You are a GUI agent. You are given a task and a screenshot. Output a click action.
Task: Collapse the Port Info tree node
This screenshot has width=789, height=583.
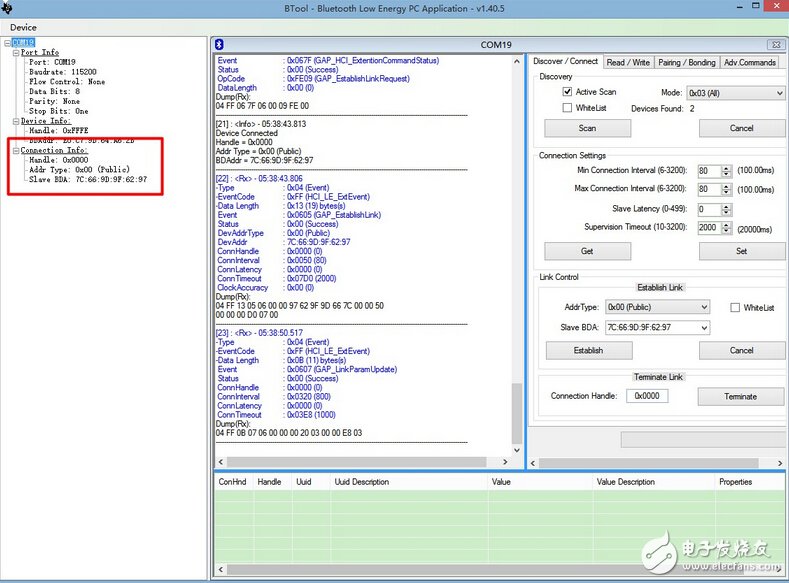coord(16,52)
